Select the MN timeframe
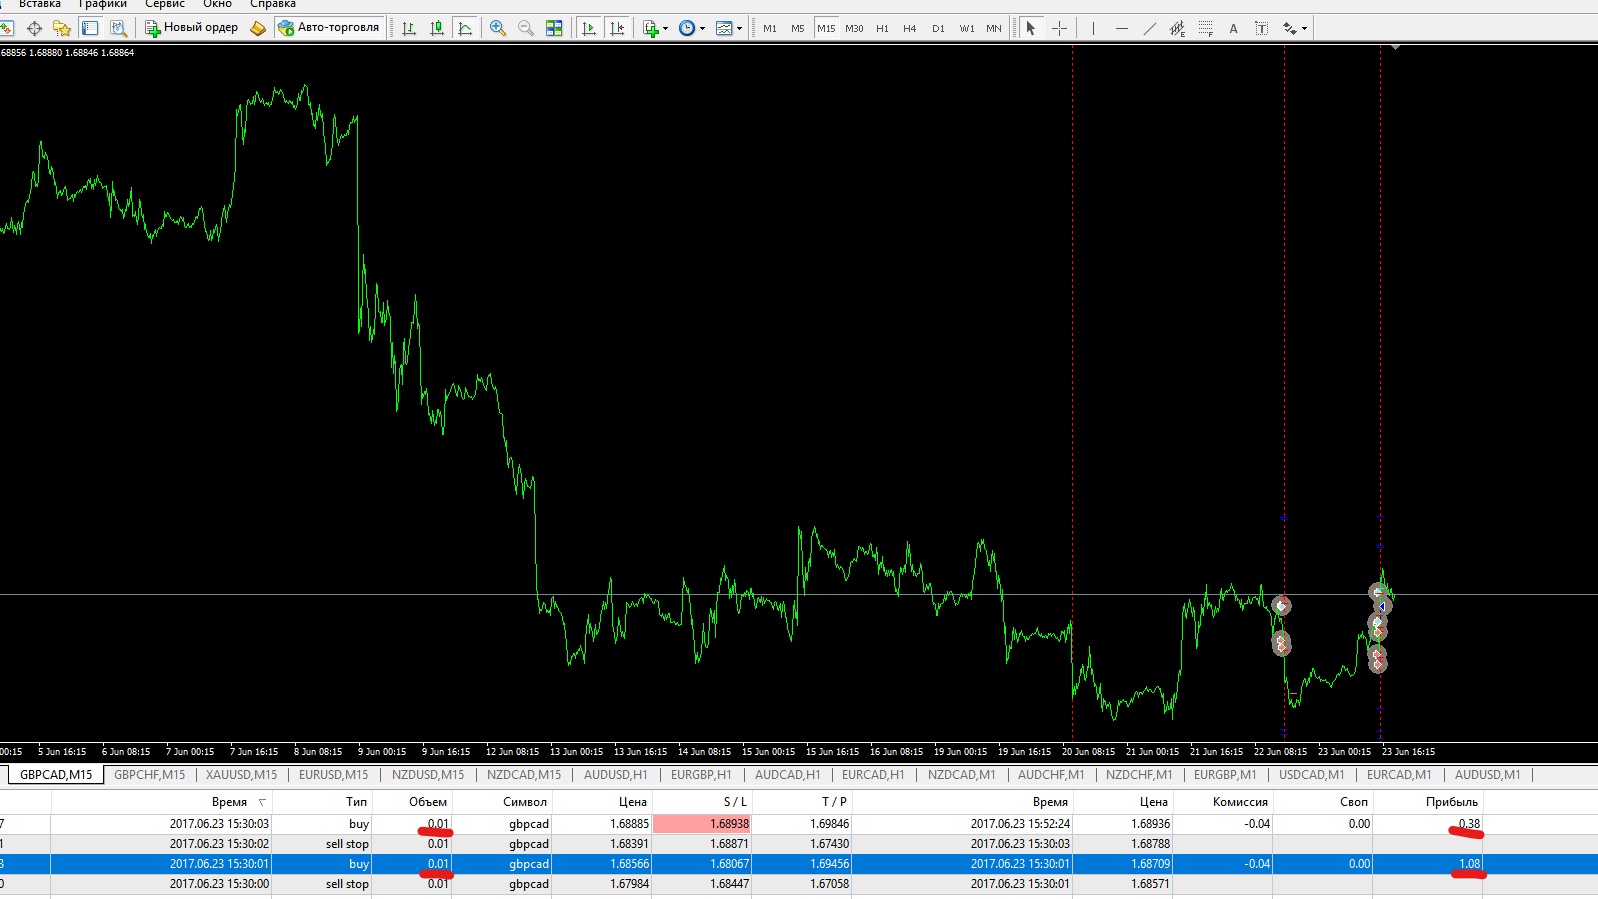Viewport: 1598px width, 899px height. (994, 28)
